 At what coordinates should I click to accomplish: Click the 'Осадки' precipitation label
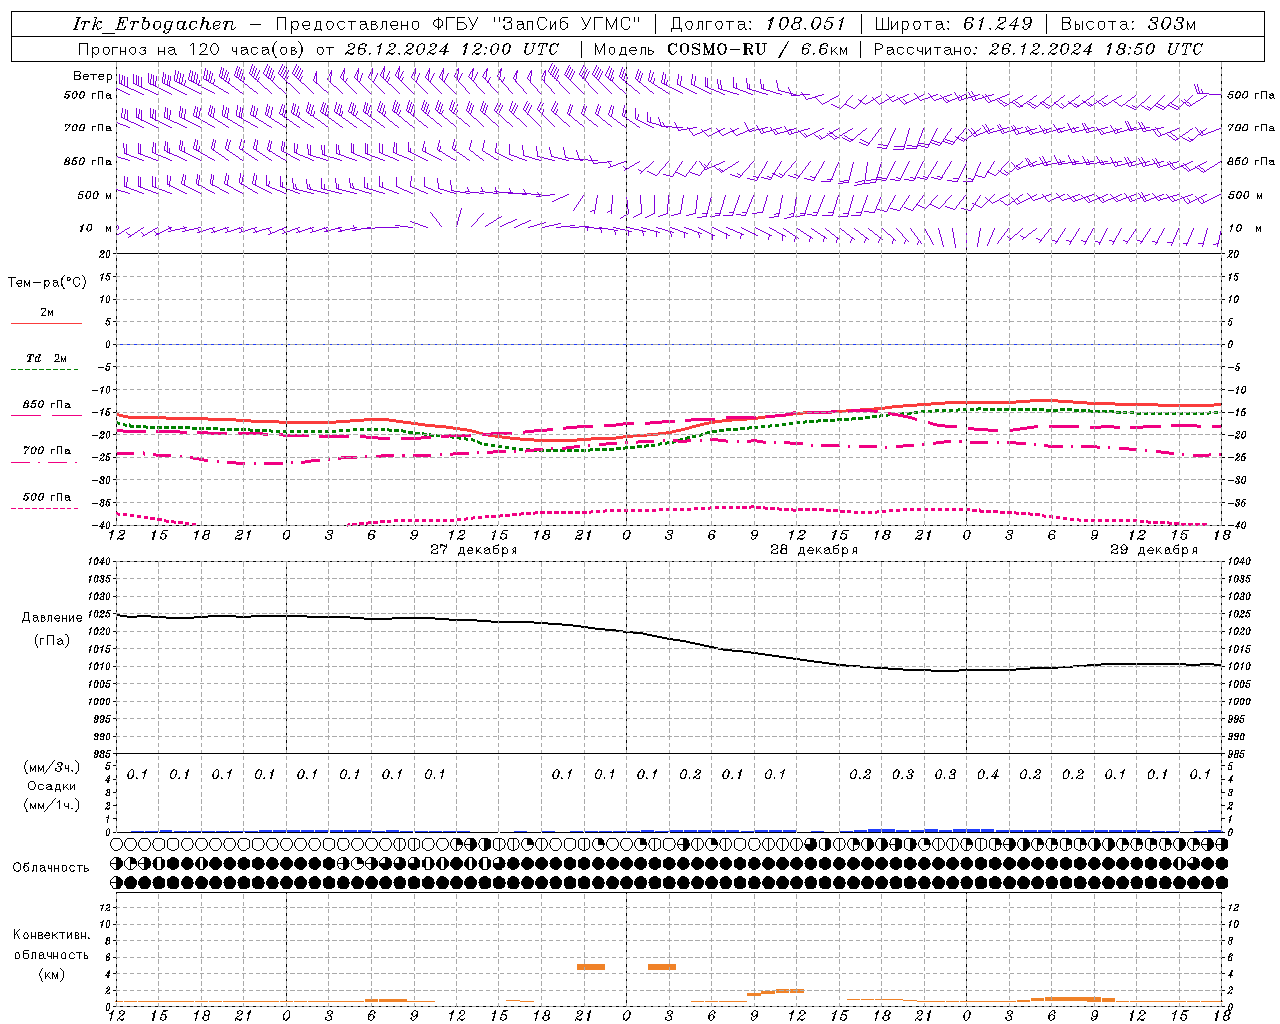point(51,786)
